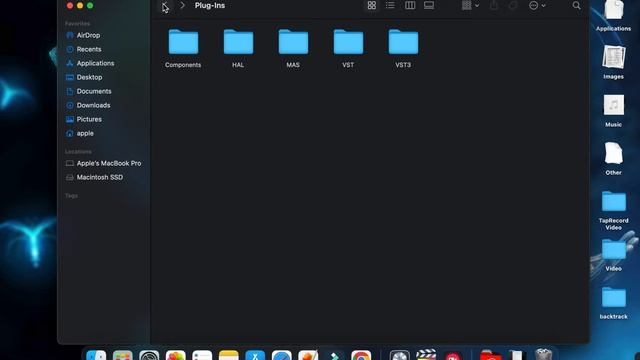Open Notes from the Dock

[229, 355]
